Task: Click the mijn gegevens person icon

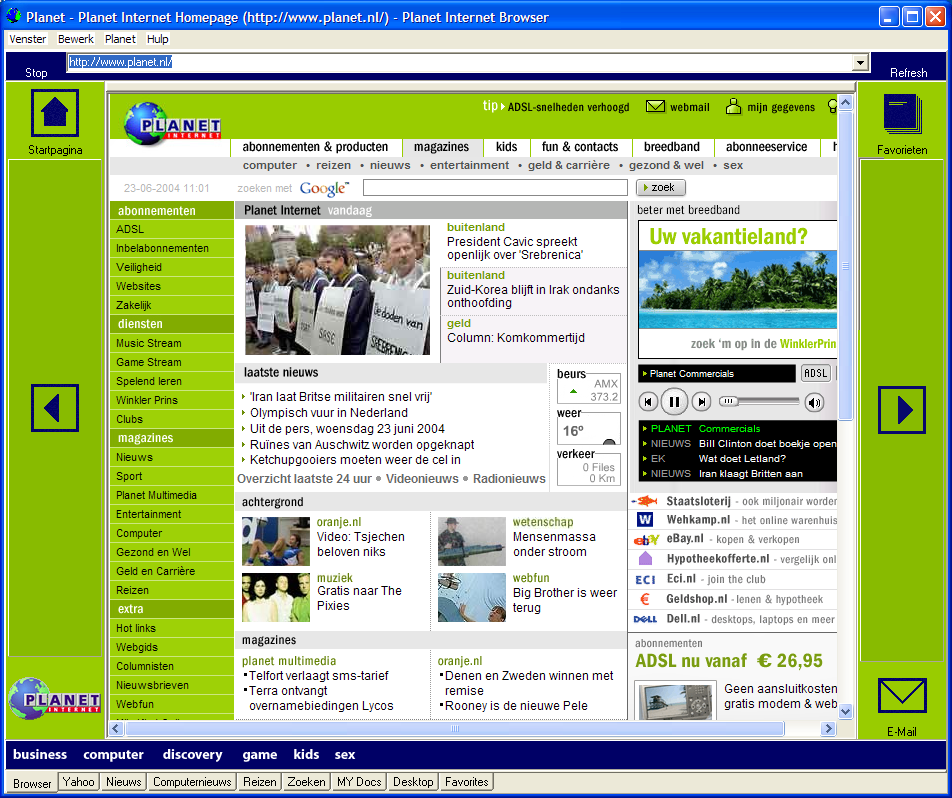Action: pos(733,107)
